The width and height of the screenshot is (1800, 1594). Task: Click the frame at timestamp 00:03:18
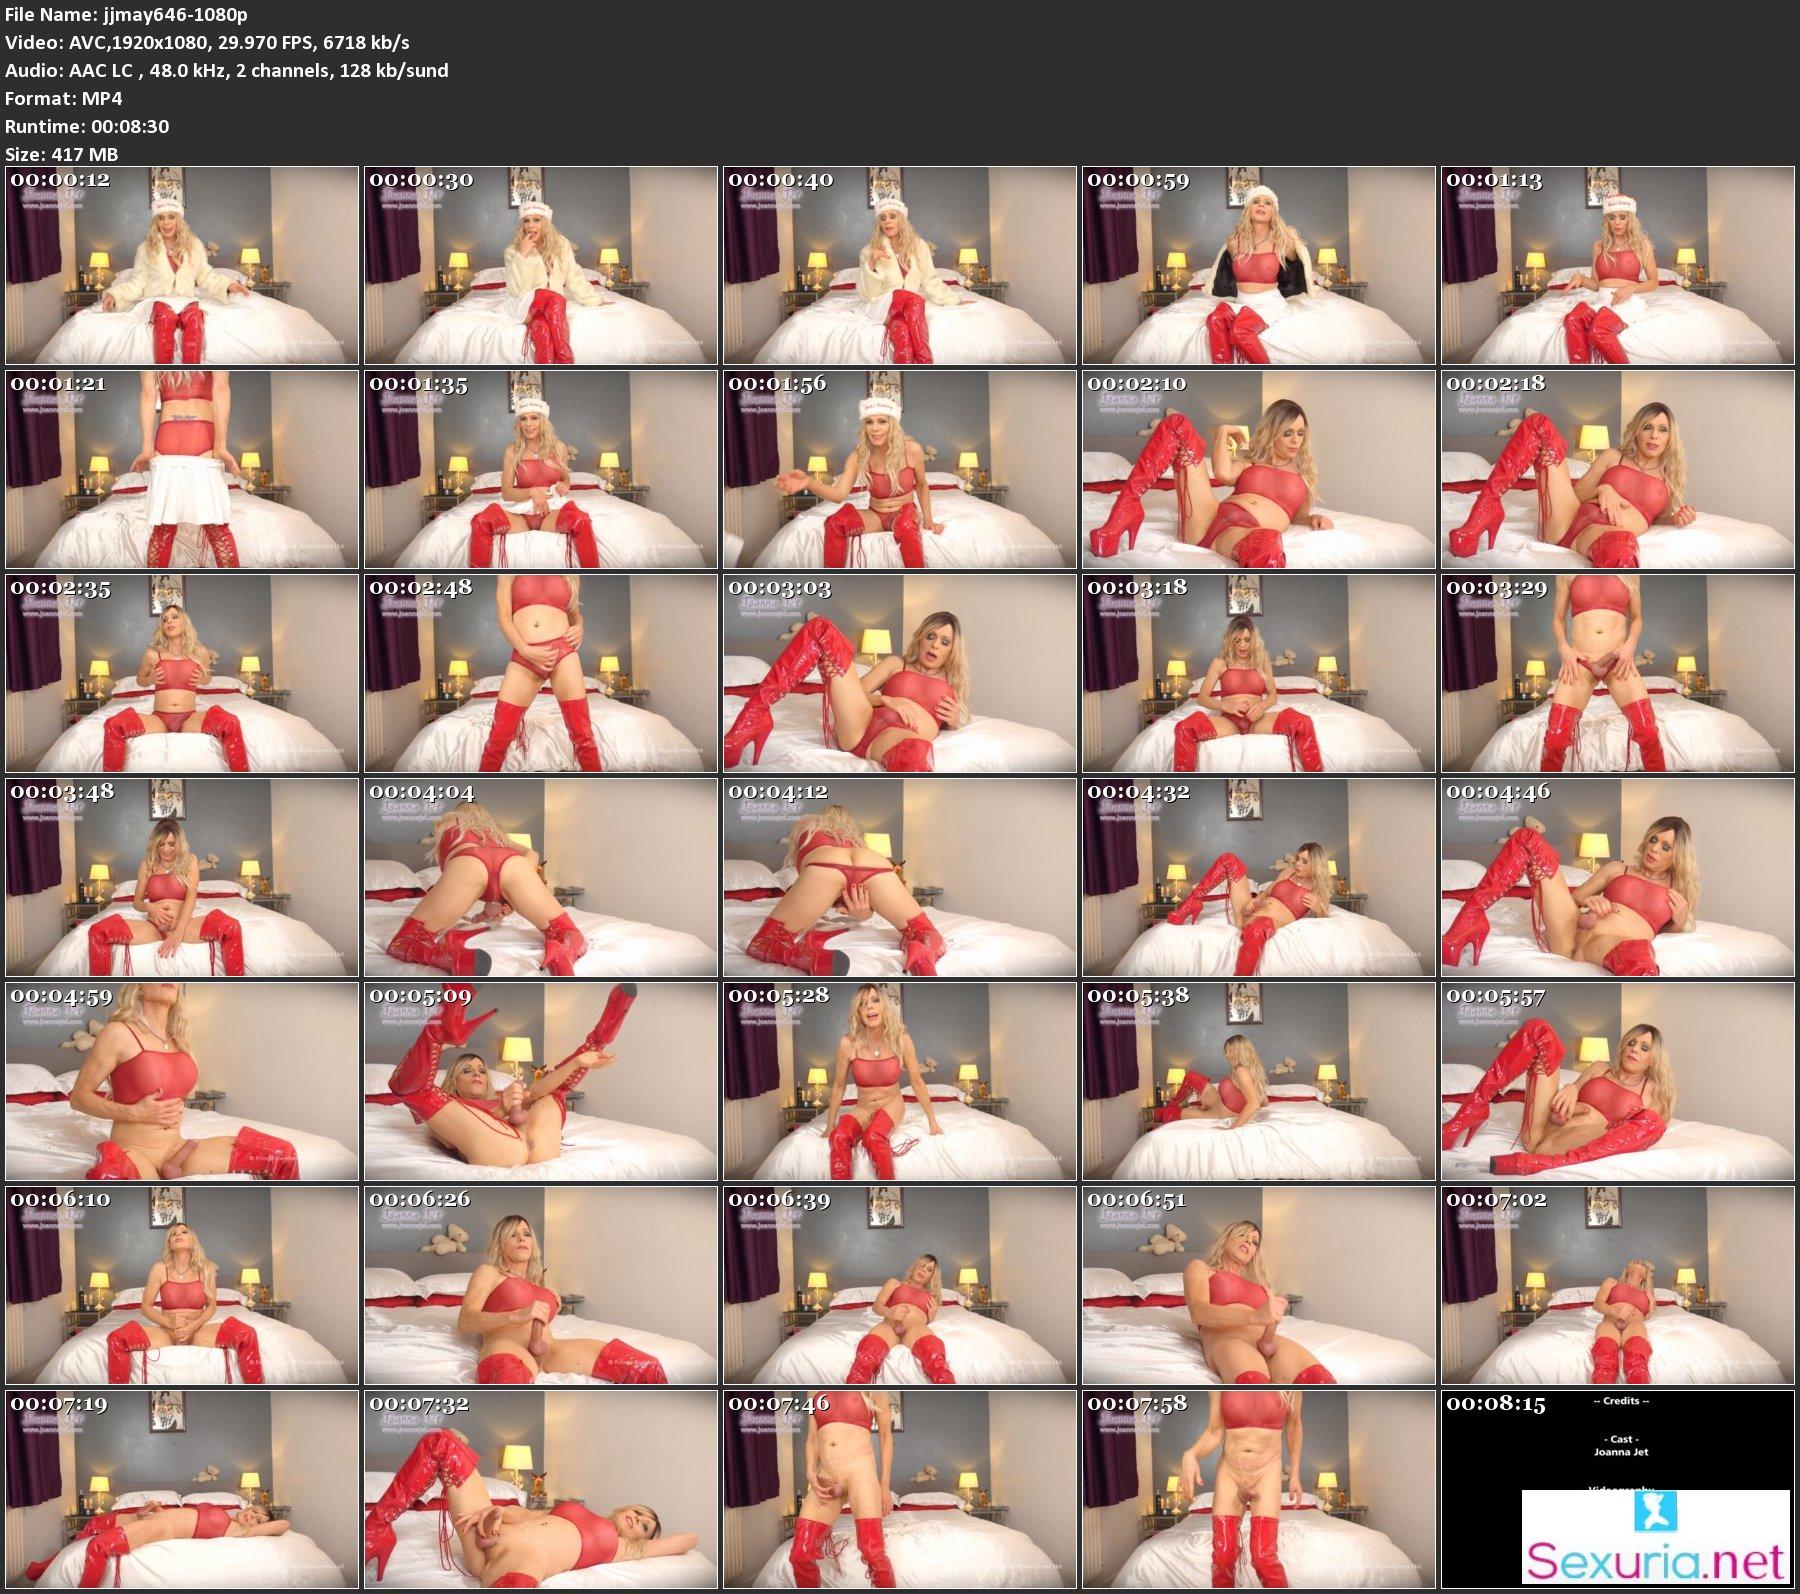[1258, 673]
